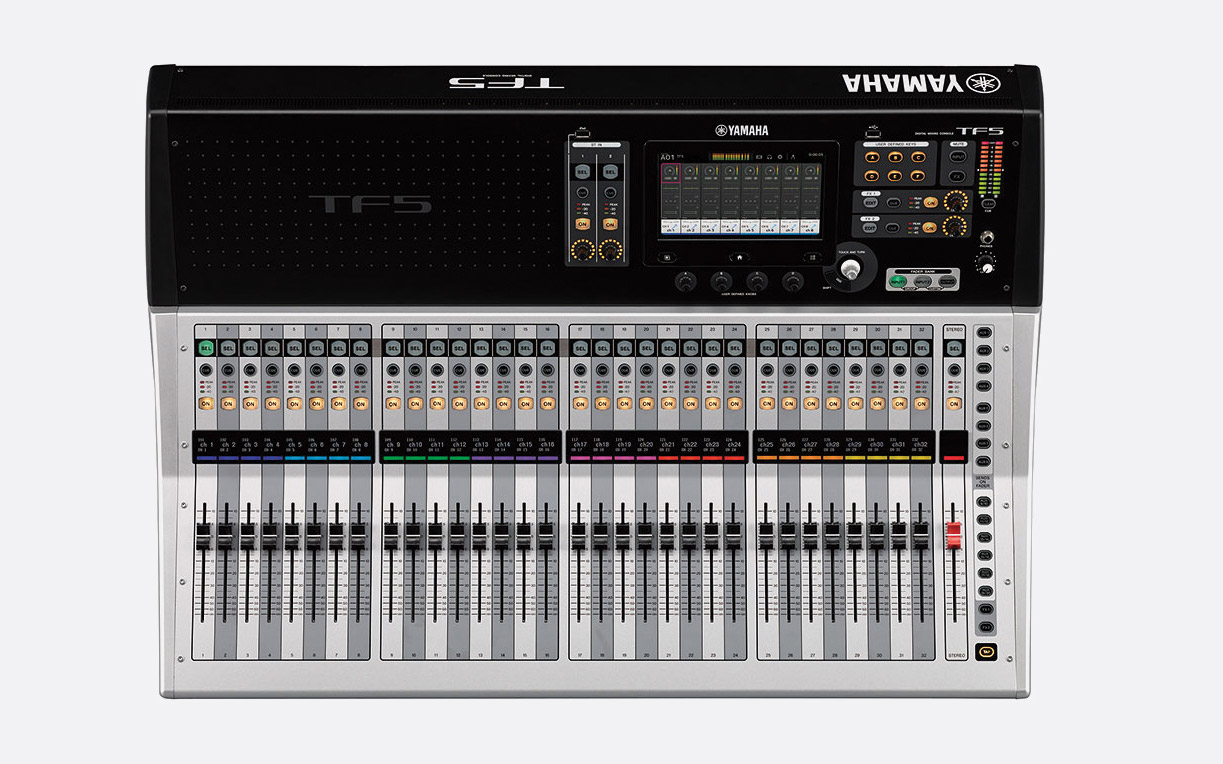The height and width of the screenshot is (764, 1223).
Task: Toggle the channel 1 ON button
Action: click(x=206, y=404)
